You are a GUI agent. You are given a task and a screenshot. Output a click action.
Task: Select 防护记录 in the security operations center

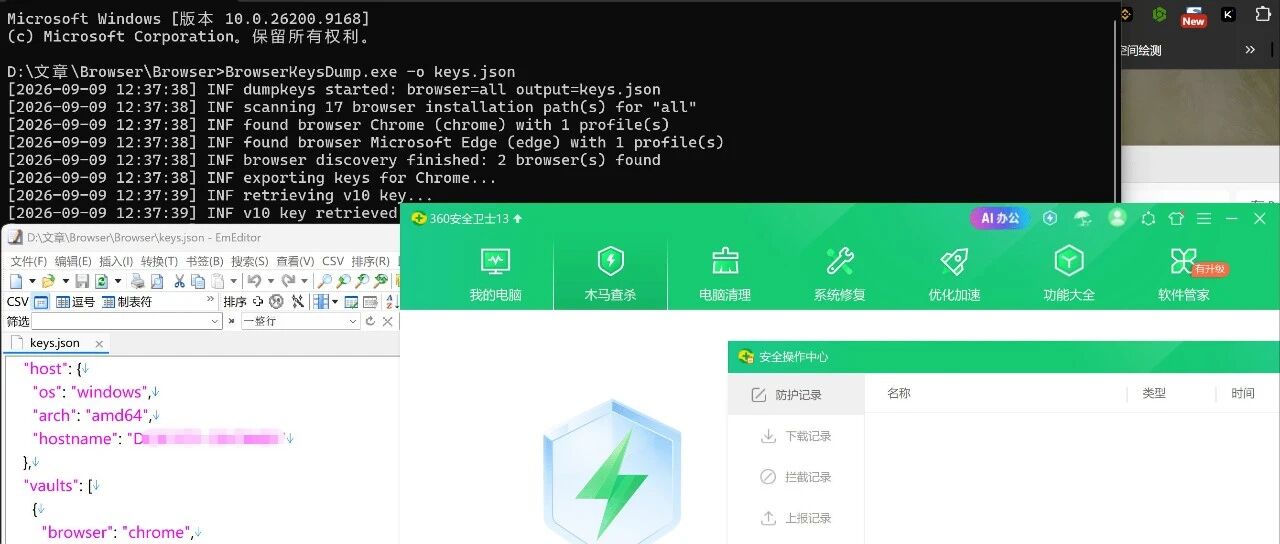tap(796, 394)
